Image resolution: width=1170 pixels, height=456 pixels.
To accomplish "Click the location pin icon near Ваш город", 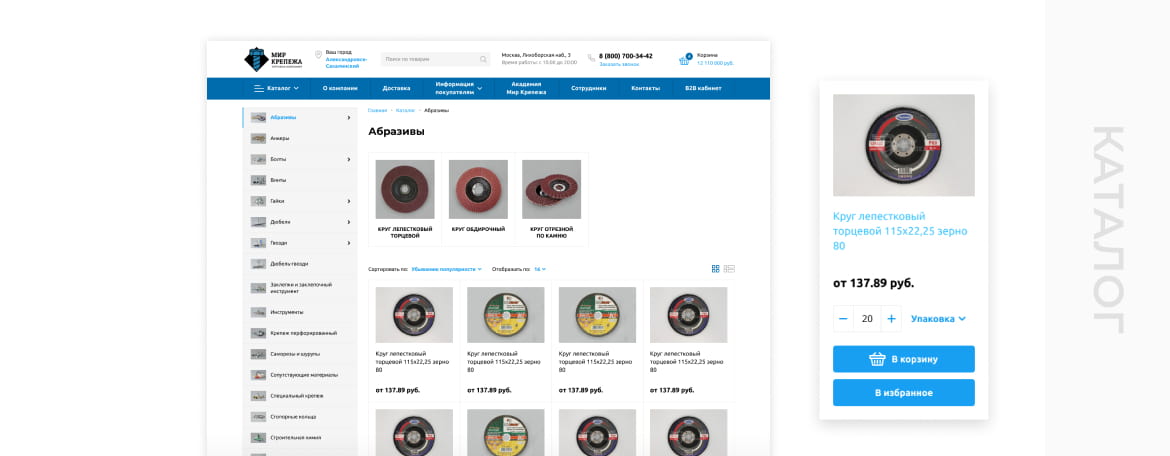I will (x=319, y=55).
